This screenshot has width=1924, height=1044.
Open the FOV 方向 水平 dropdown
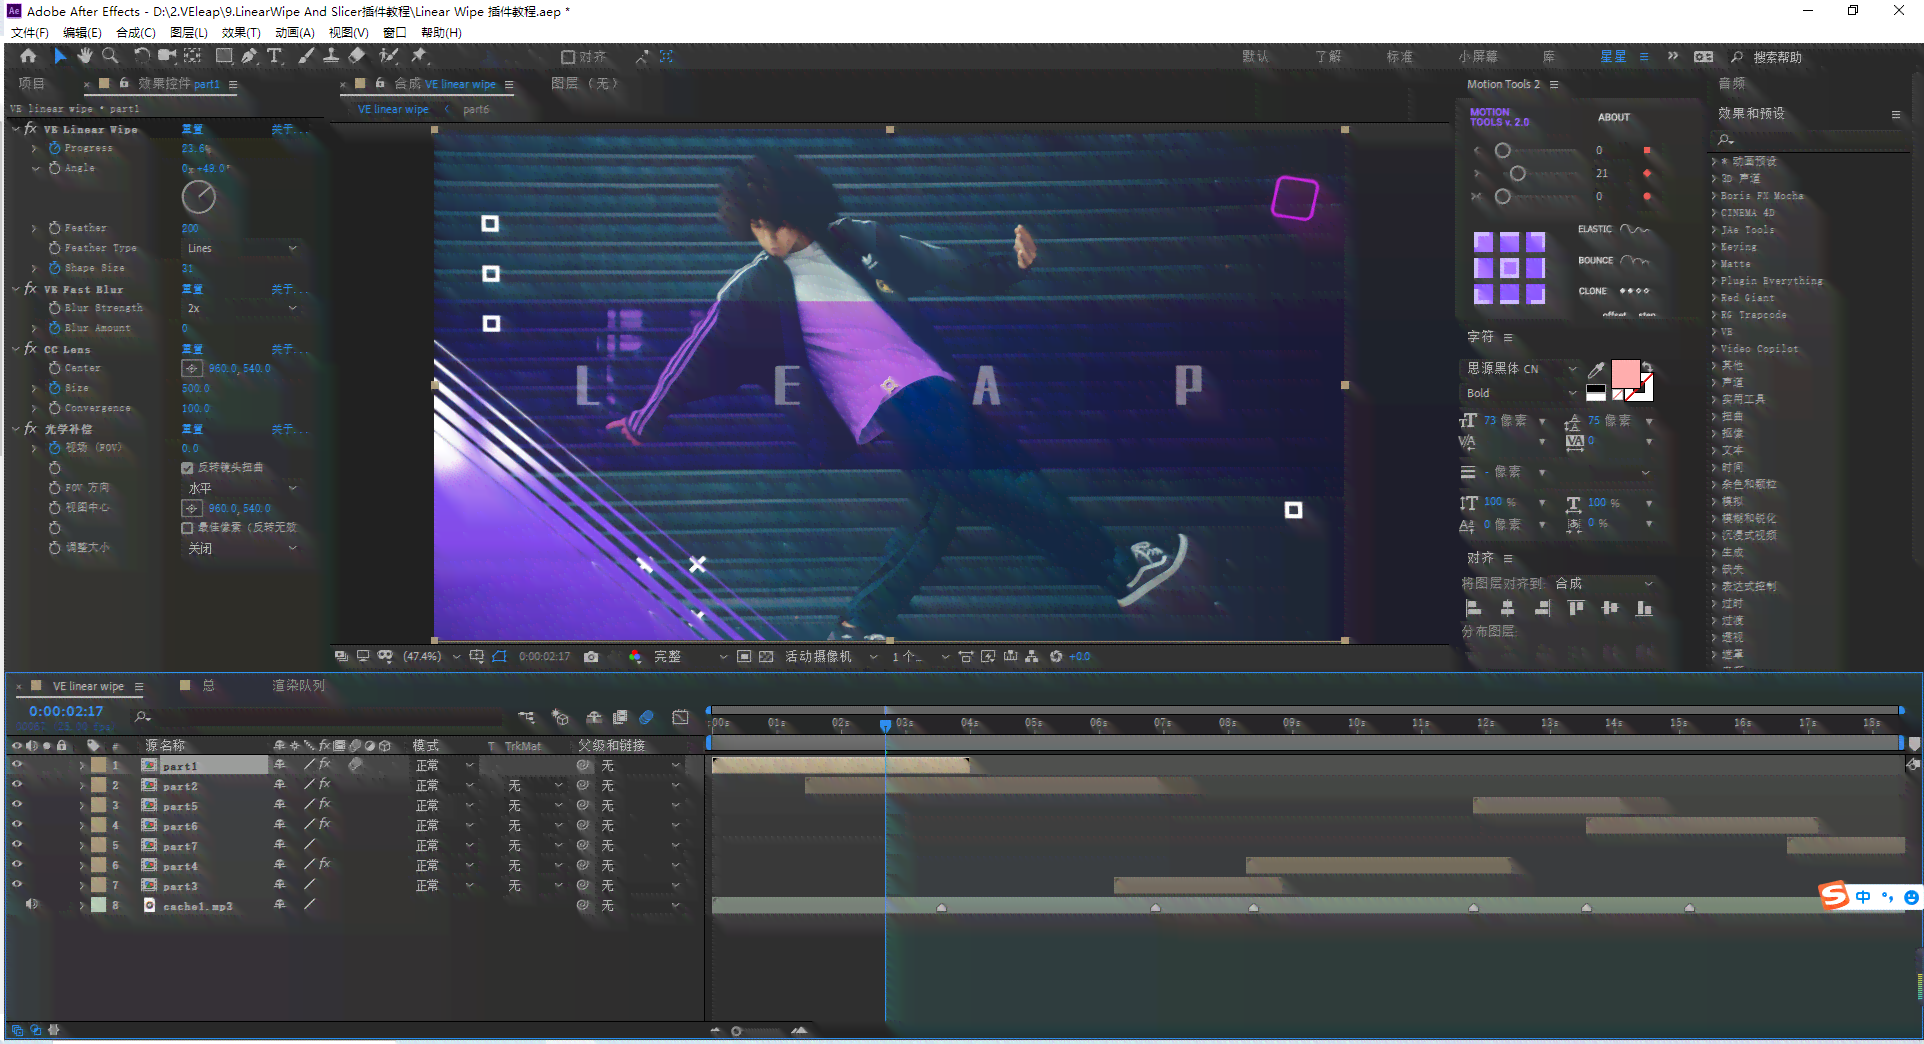pyautogui.click(x=241, y=488)
